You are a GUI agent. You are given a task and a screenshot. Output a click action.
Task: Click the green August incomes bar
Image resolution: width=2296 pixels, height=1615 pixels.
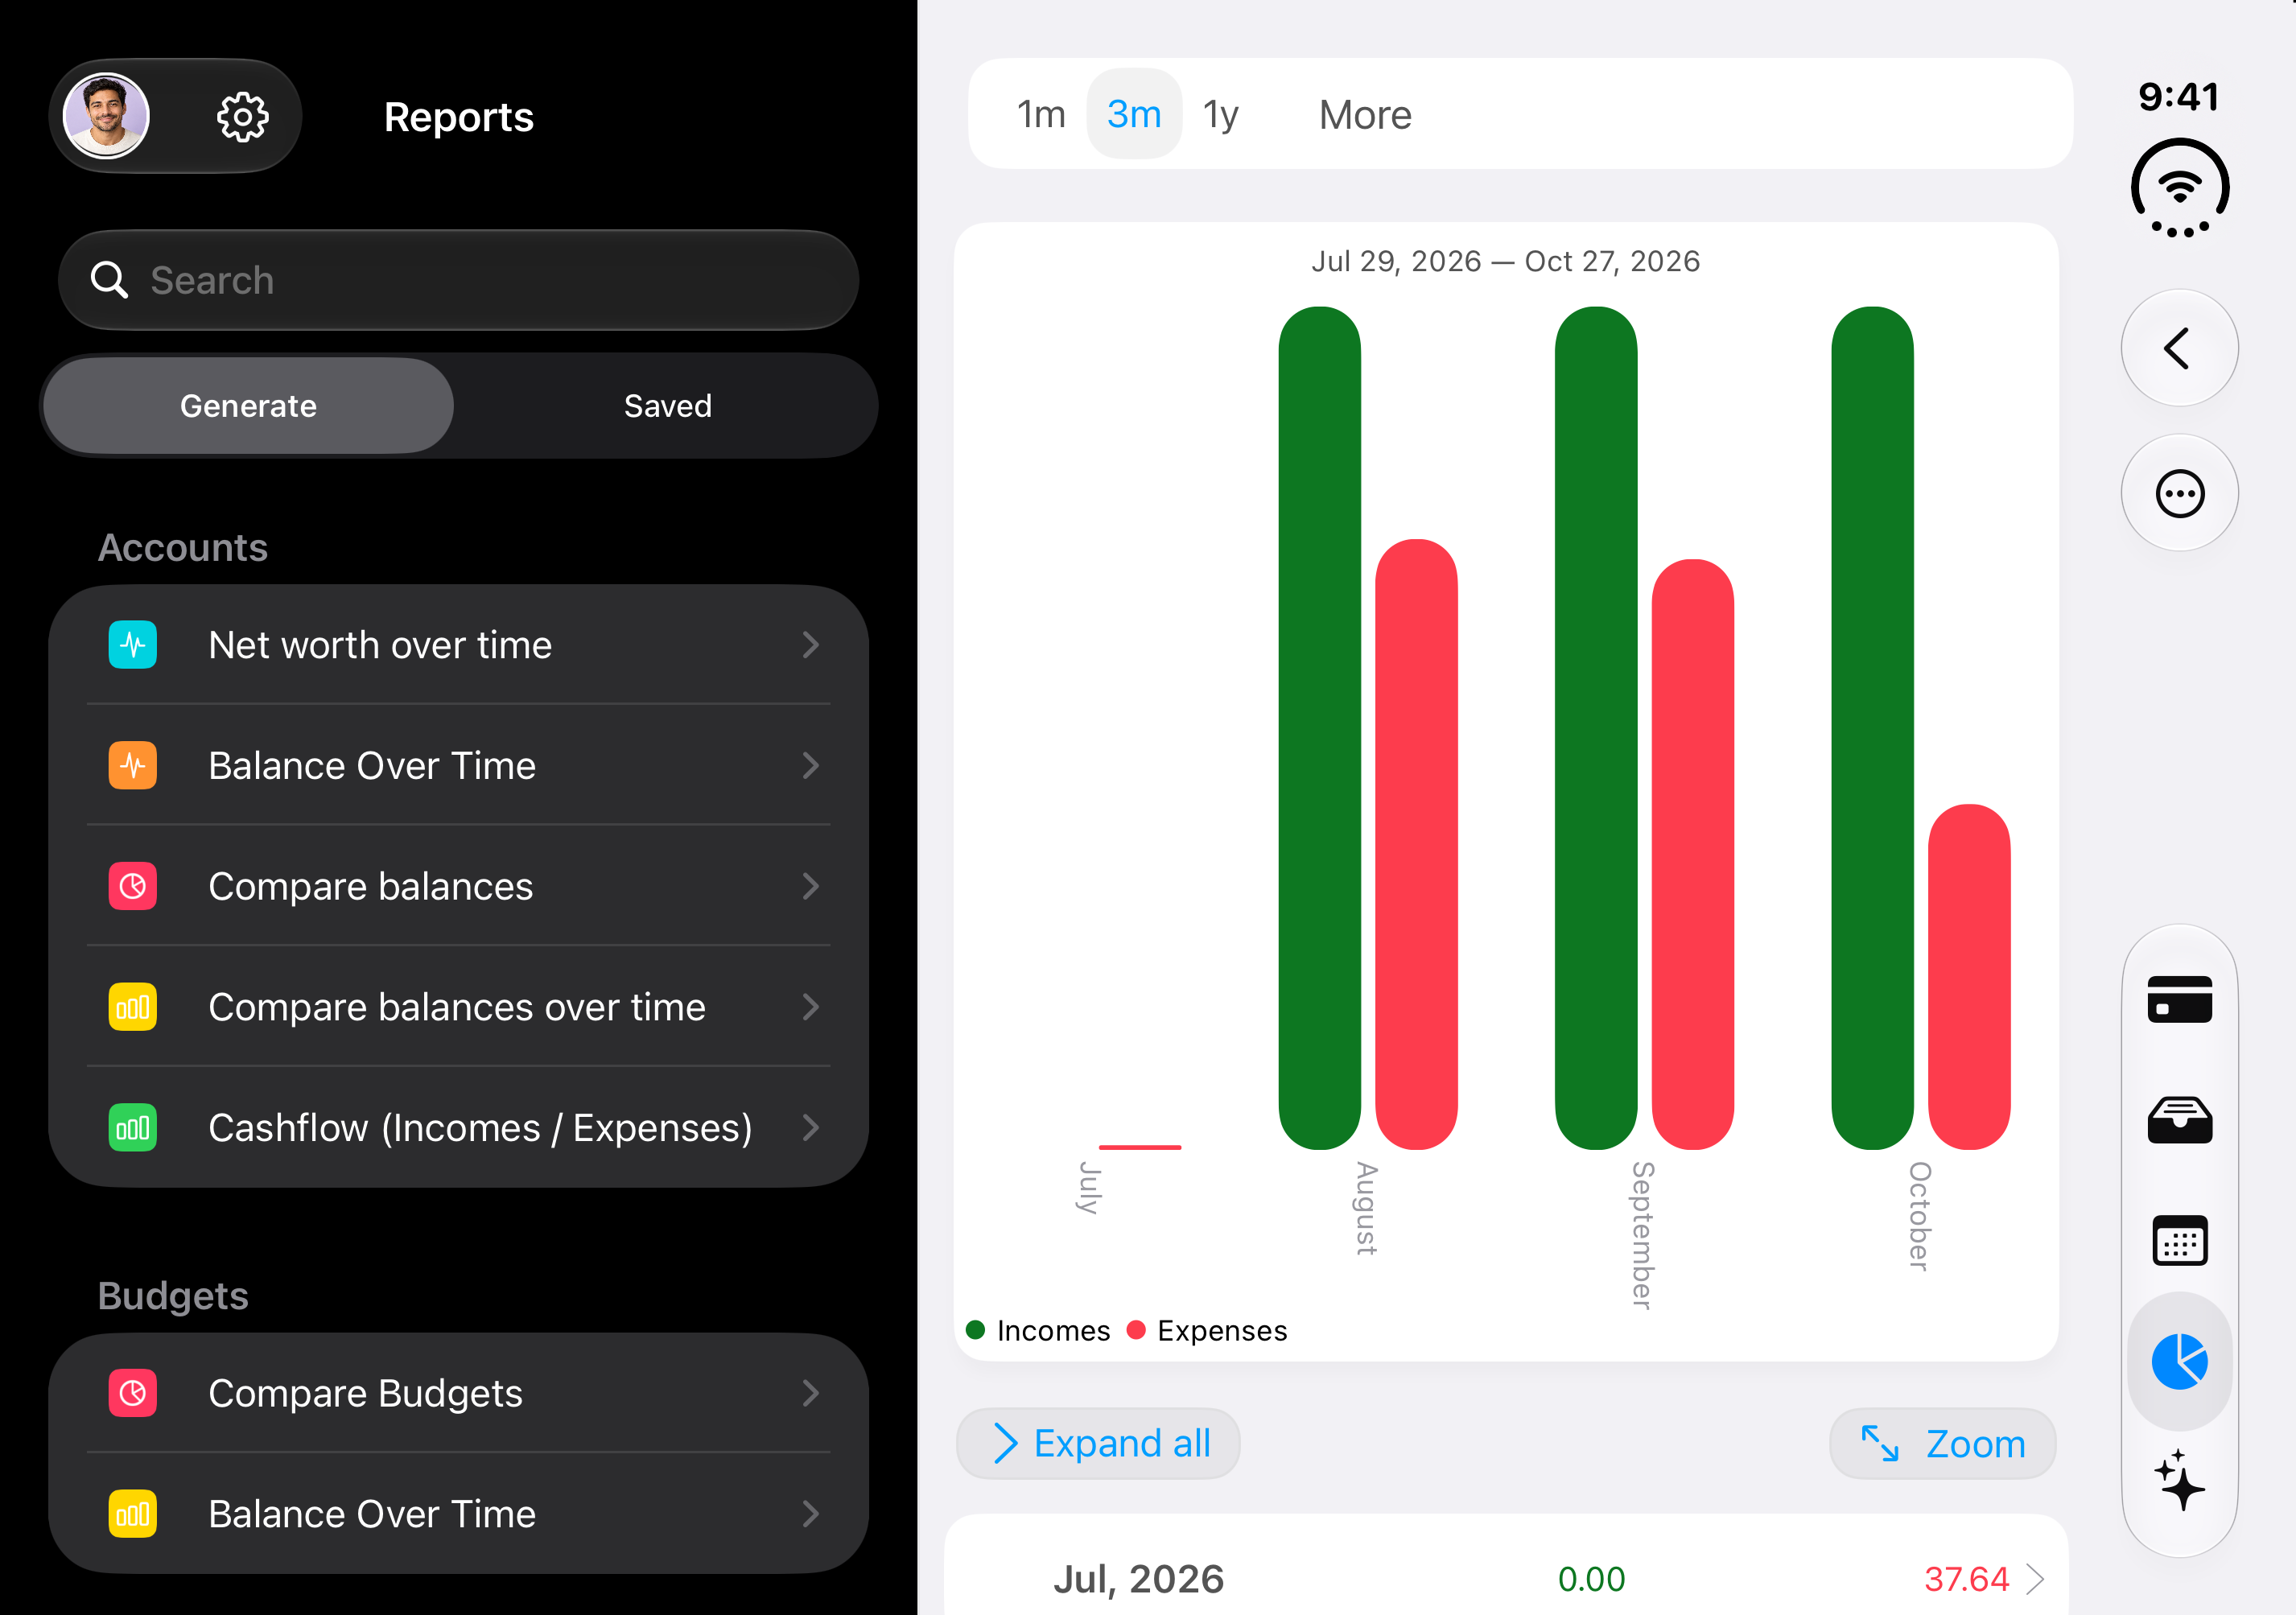point(1319,728)
